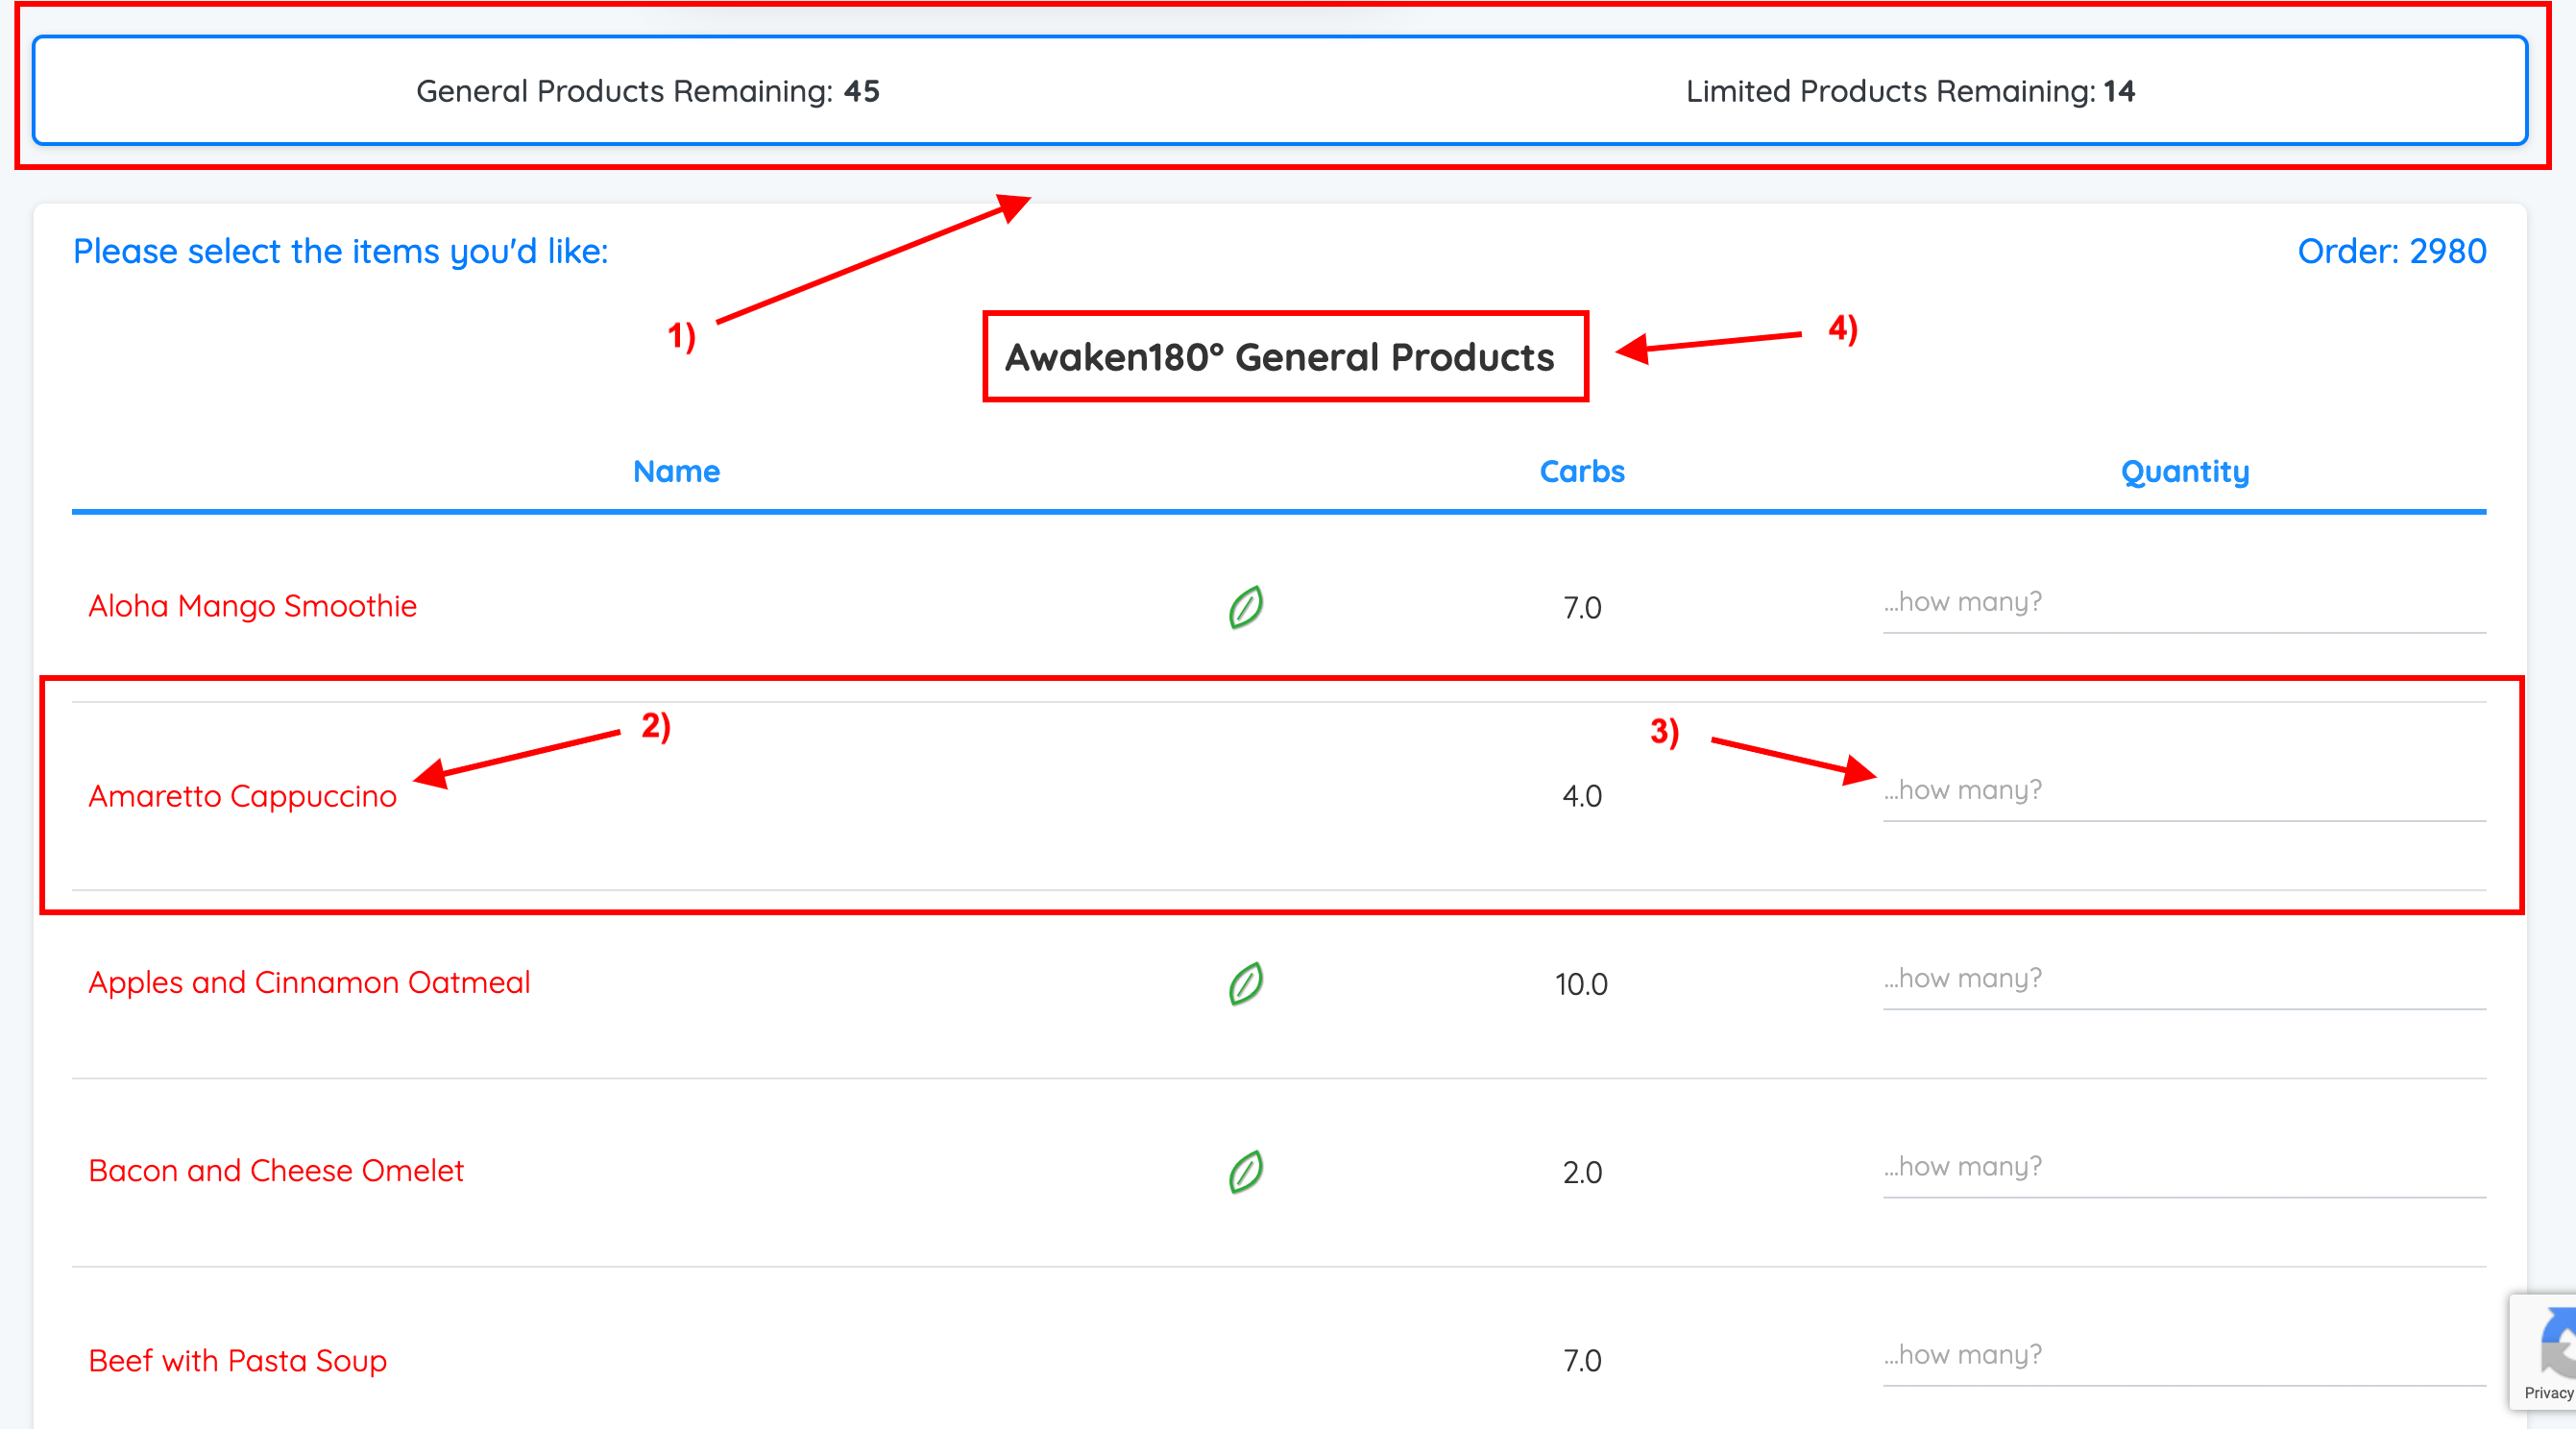Click the Limited Products Remaining counter
The image size is (2576, 1429).
pyautogui.click(x=1909, y=91)
